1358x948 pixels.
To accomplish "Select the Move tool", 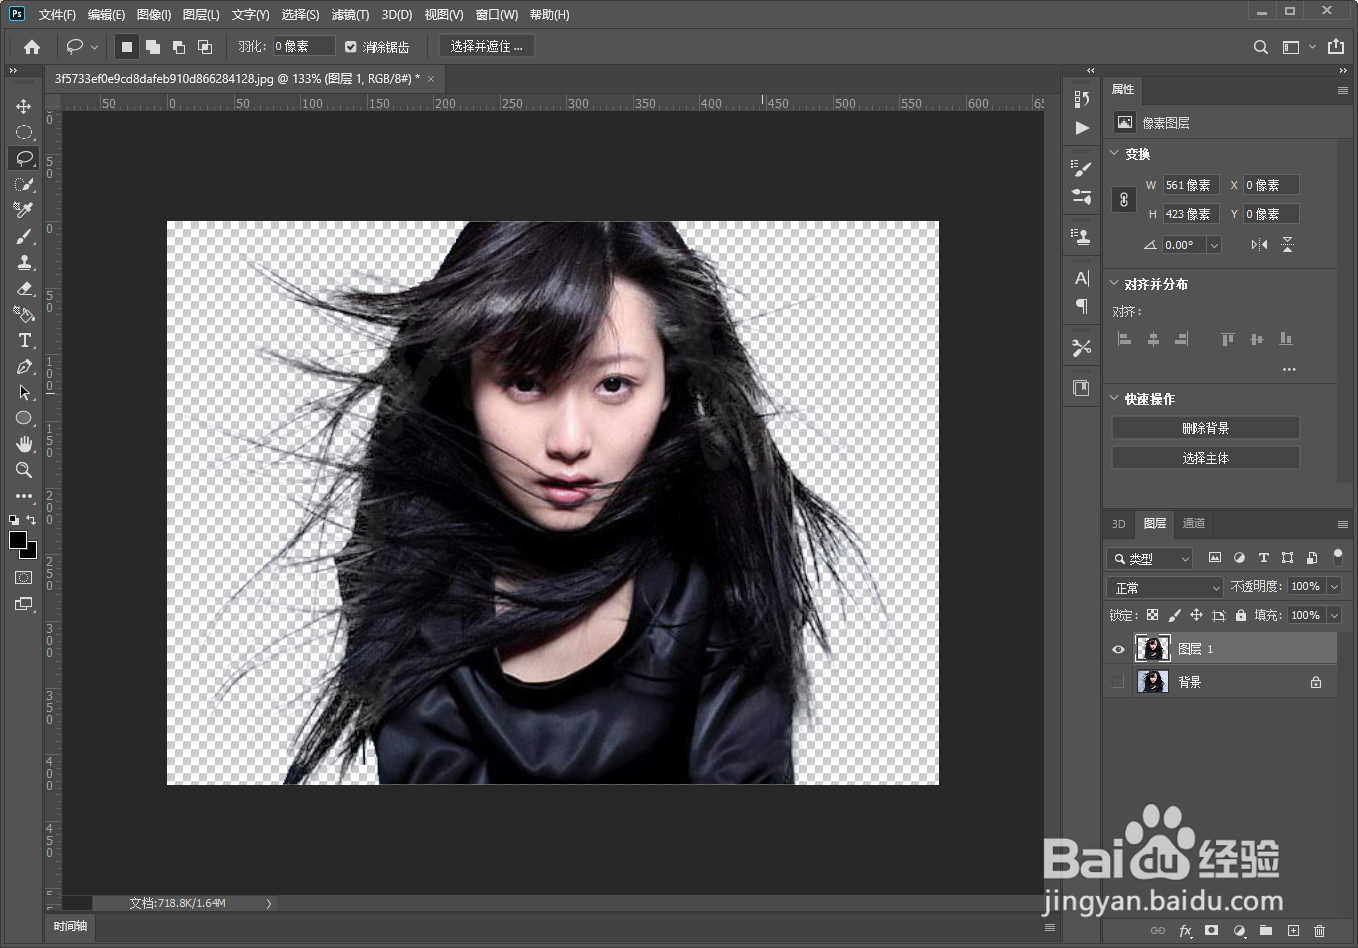I will pyautogui.click(x=24, y=106).
